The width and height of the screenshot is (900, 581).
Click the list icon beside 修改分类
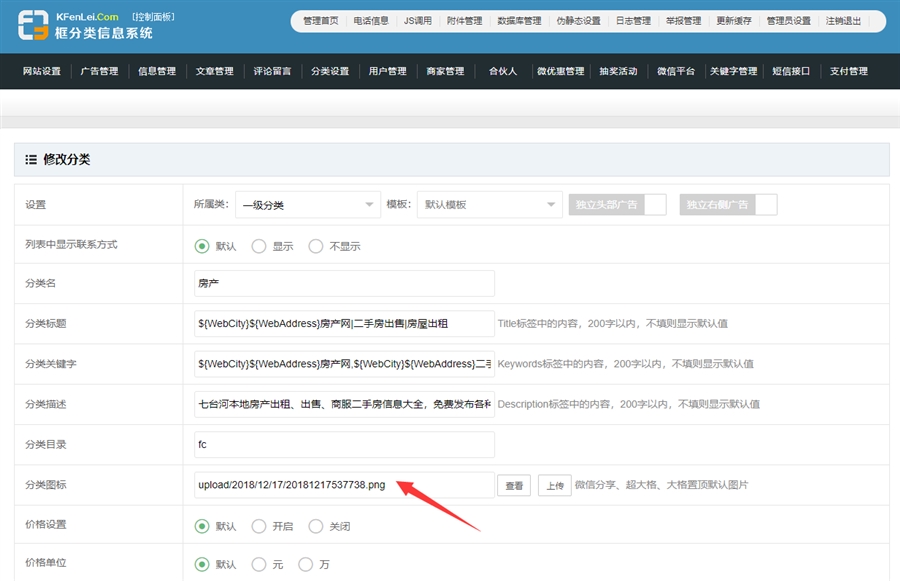(x=31, y=160)
